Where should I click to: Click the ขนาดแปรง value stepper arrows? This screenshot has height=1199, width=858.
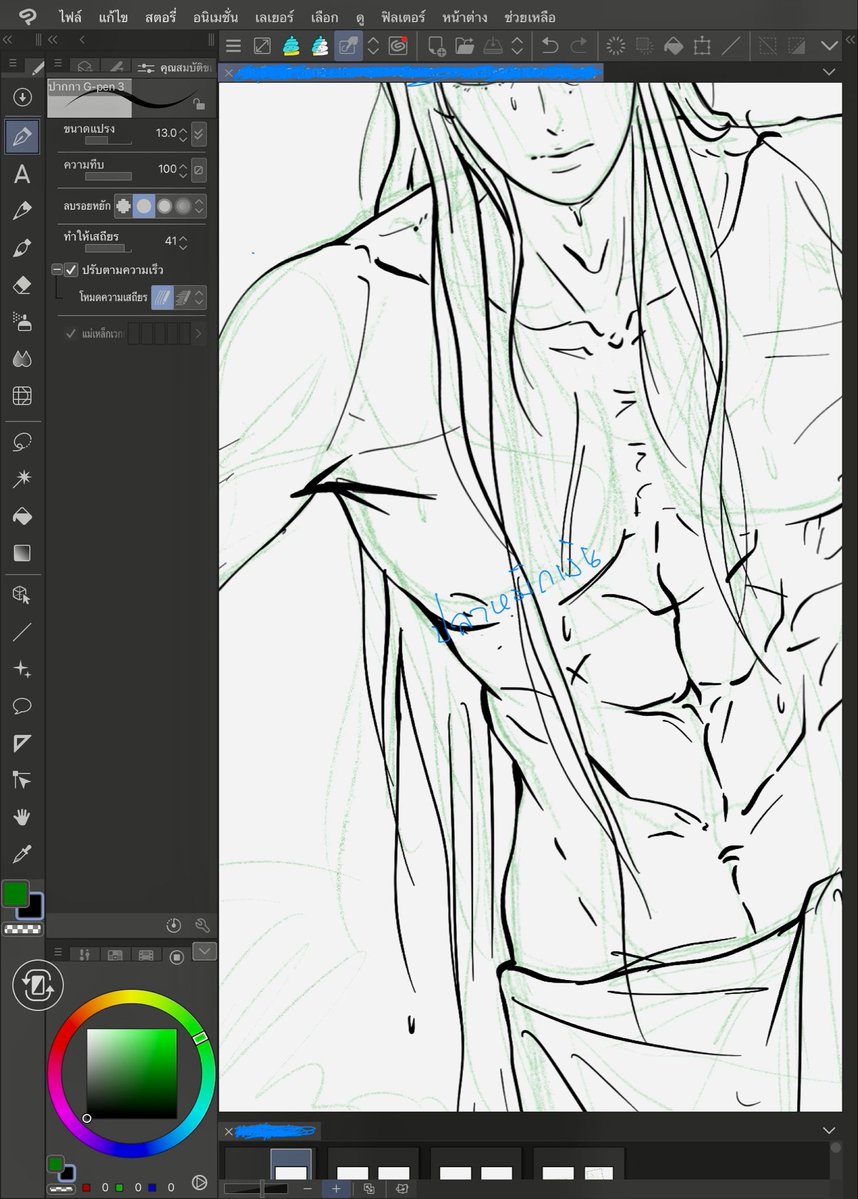coord(183,134)
